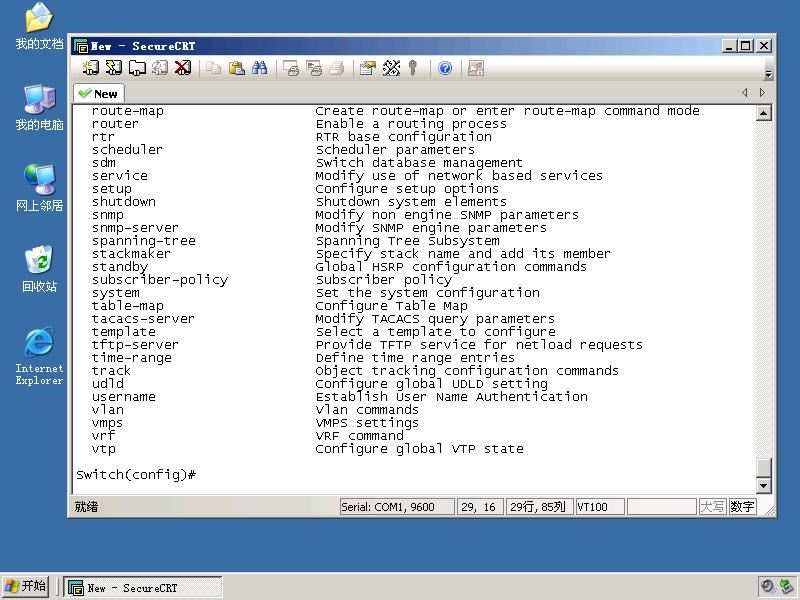This screenshot has width=800, height=600.
Task: Open the Connect in Tab icon
Action: point(137,68)
